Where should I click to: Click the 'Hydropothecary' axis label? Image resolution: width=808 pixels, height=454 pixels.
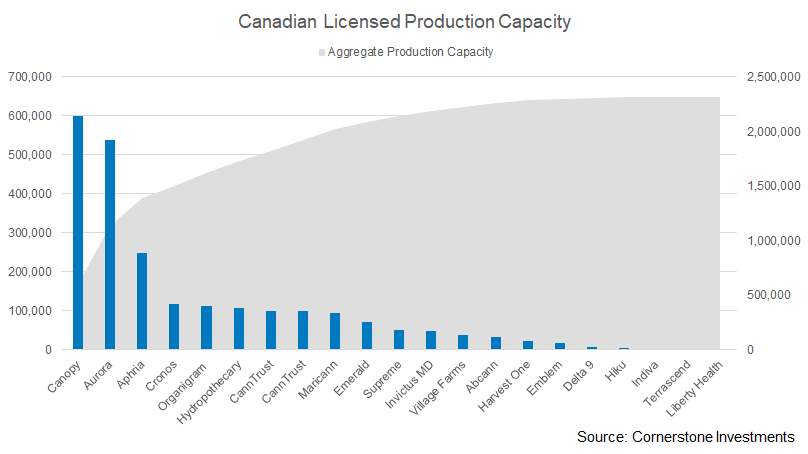click(209, 392)
